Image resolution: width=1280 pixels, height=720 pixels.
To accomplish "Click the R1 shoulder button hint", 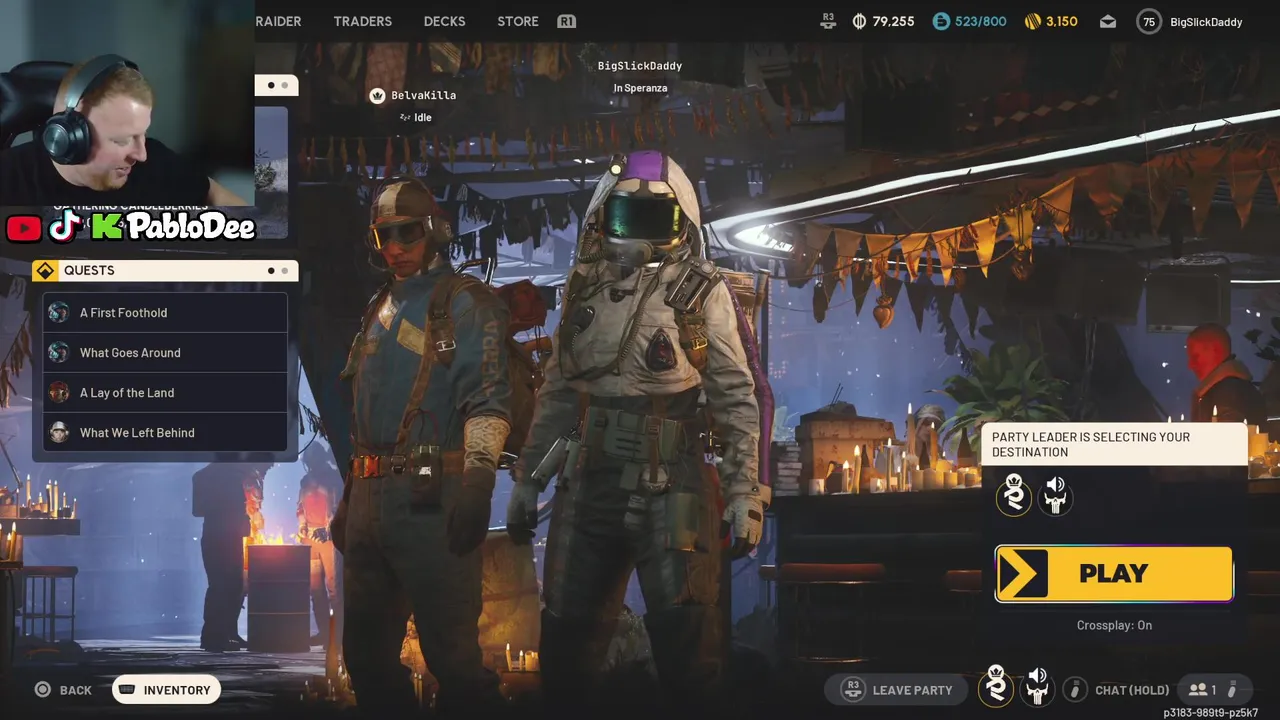I will tap(566, 21).
